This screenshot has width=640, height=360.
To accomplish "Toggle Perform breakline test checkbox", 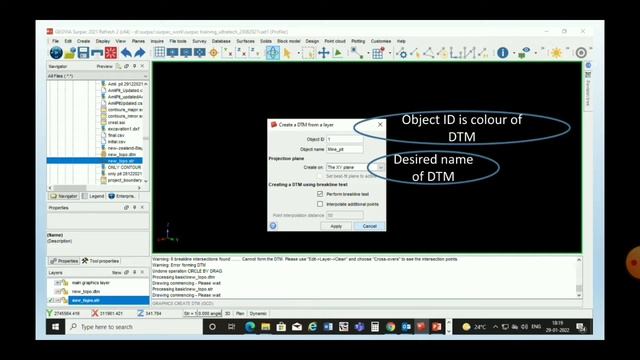I will 320,194.
